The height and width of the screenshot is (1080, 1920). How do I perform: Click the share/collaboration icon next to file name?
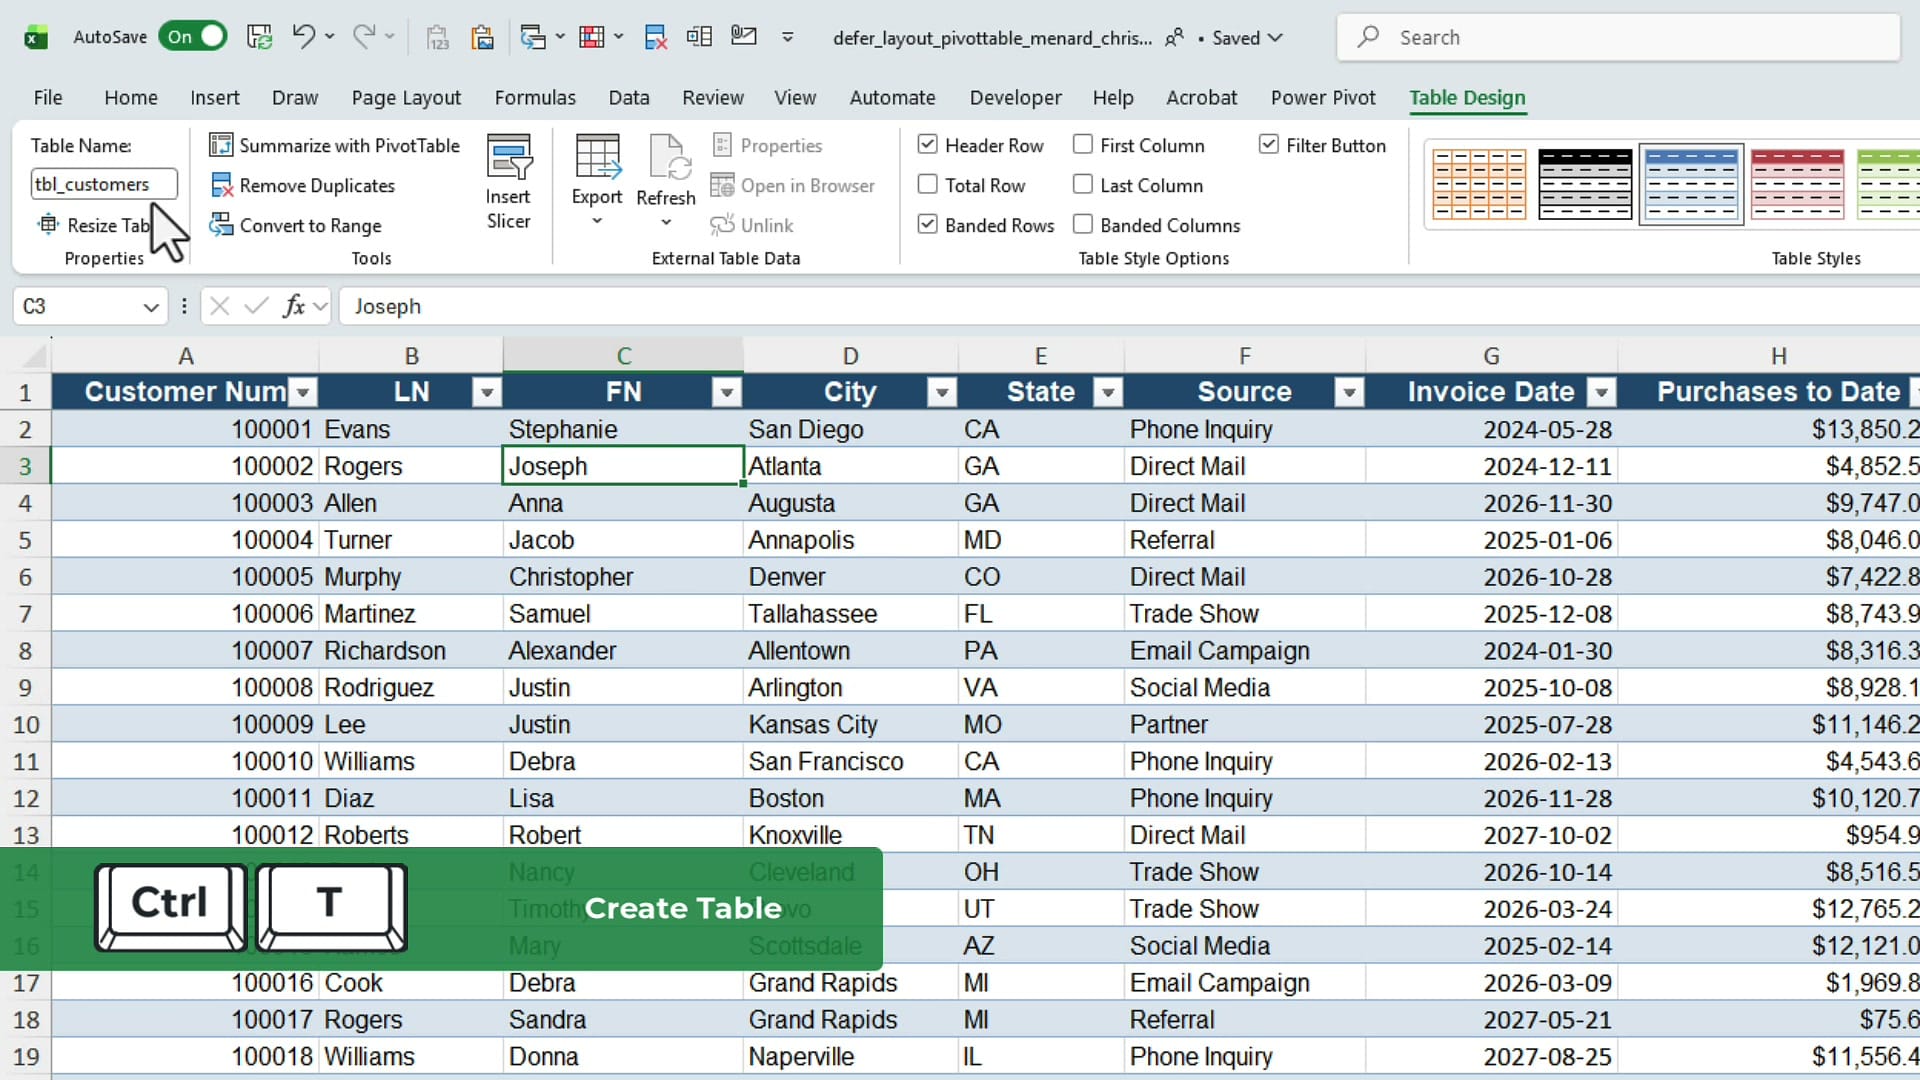[x=1175, y=37]
